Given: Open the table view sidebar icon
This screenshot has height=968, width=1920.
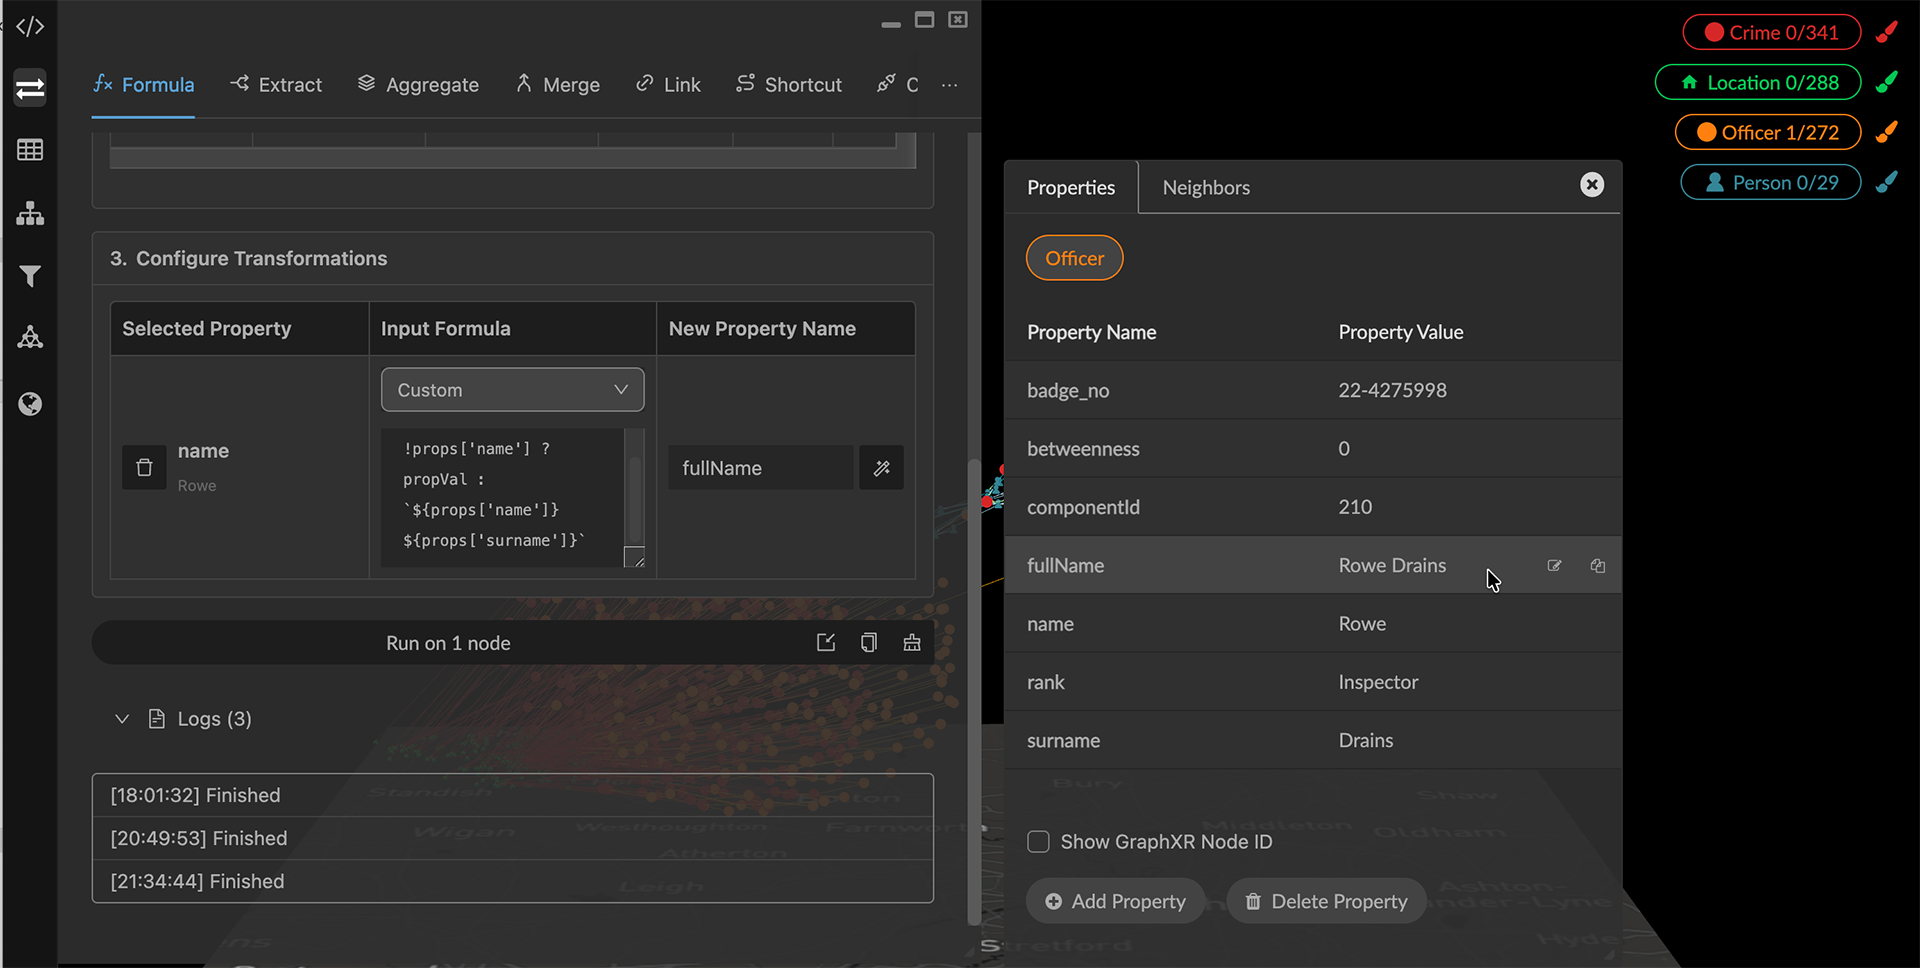Looking at the screenshot, I should [x=30, y=150].
